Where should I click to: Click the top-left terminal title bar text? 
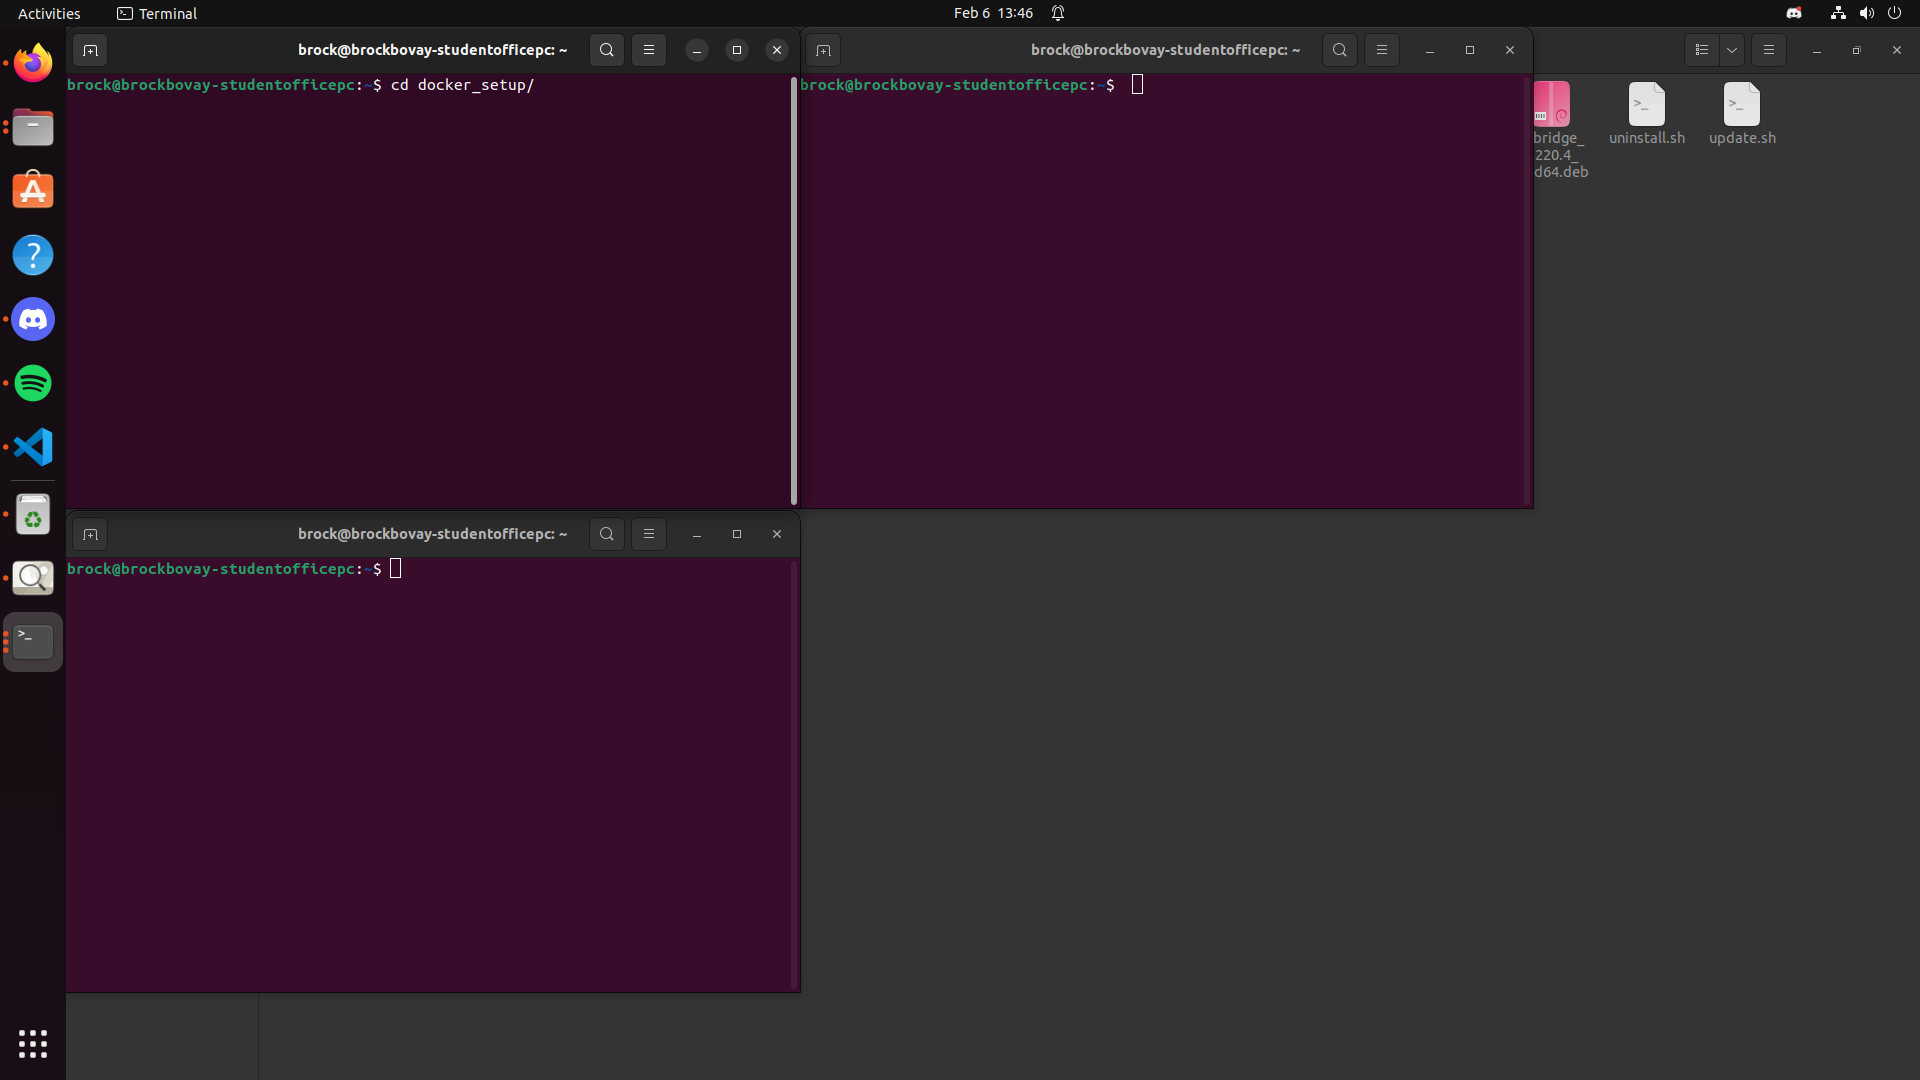tap(432, 50)
